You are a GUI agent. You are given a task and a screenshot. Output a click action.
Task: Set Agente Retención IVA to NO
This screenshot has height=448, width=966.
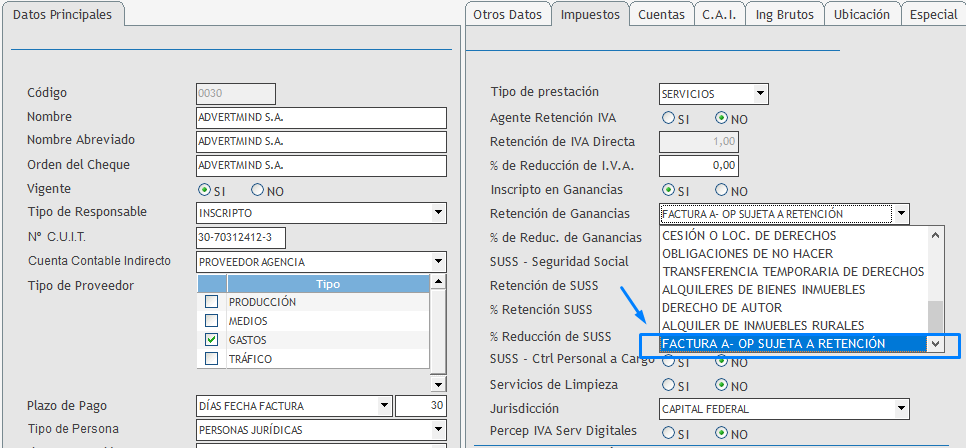(x=721, y=118)
